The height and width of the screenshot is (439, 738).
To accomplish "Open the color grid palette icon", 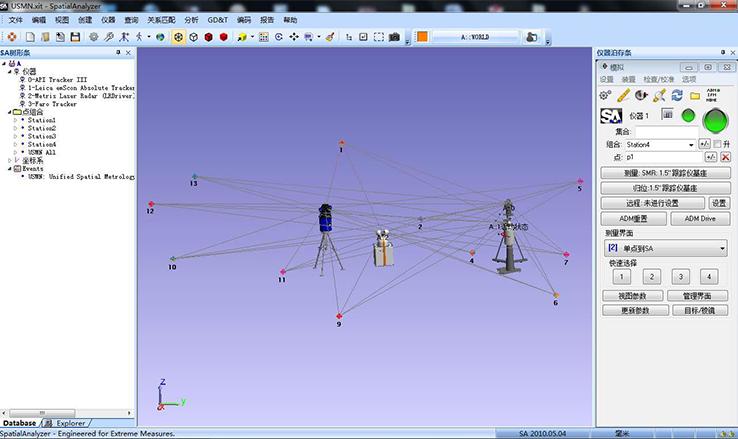I will [x=264, y=37].
